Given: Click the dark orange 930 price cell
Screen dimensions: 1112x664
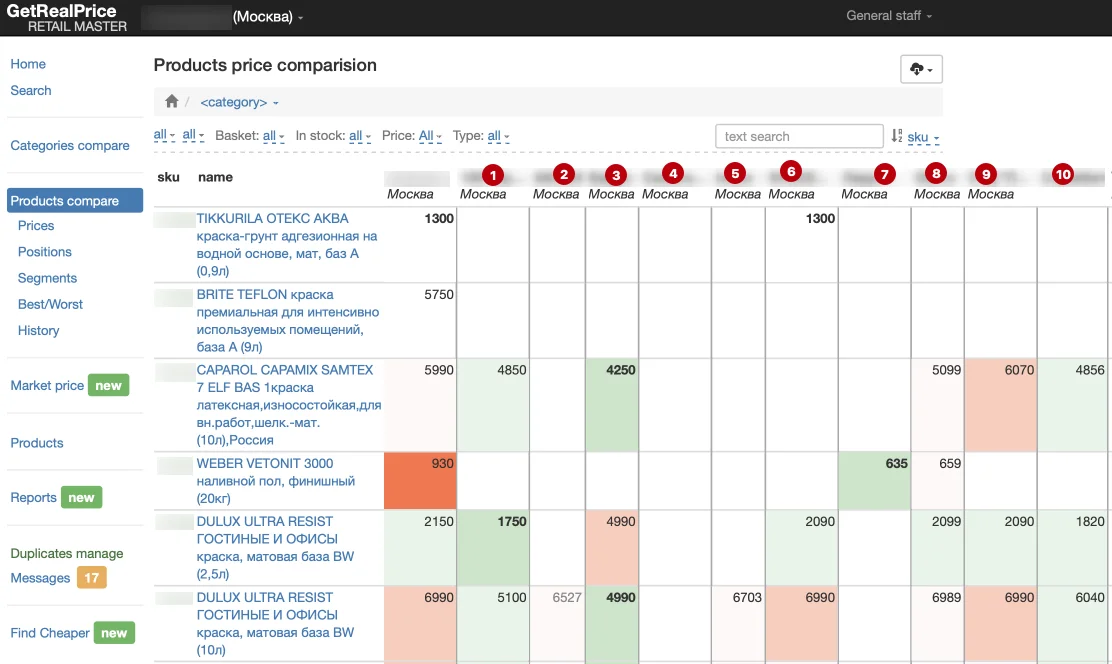Looking at the screenshot, I should [x=420, y=478].
